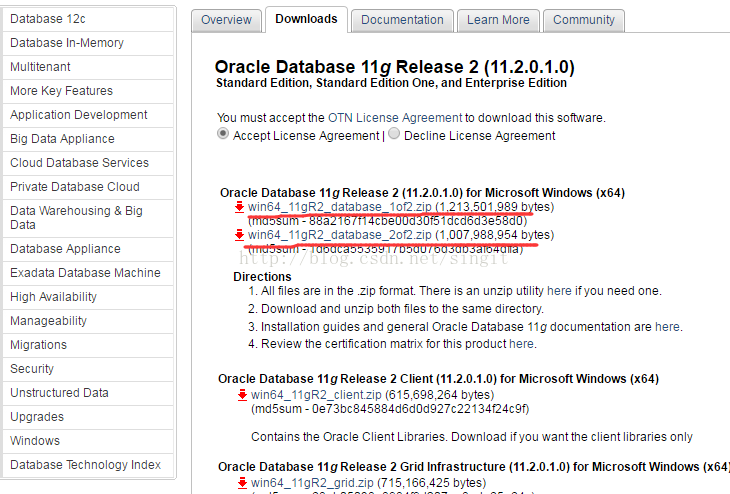Click download arrow icon for database_2of2.zip
This screenshot has width=730, height=494.
pos(239,235)
